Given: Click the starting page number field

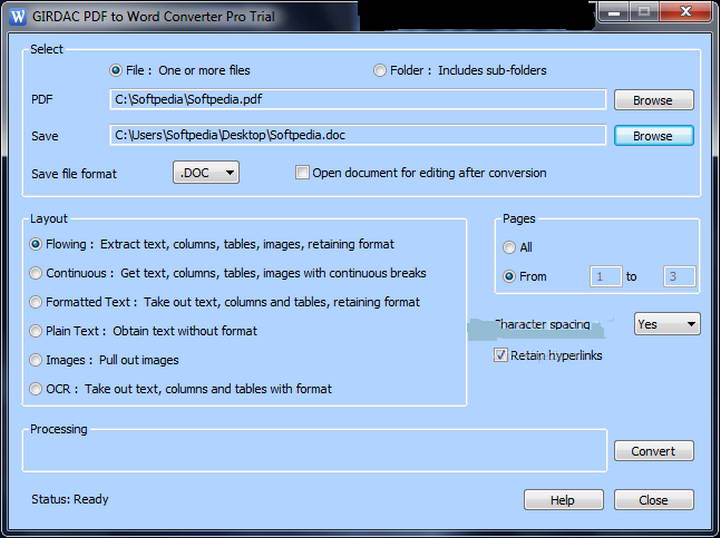Looking at the screenshot, I should [x=606, y=276].
